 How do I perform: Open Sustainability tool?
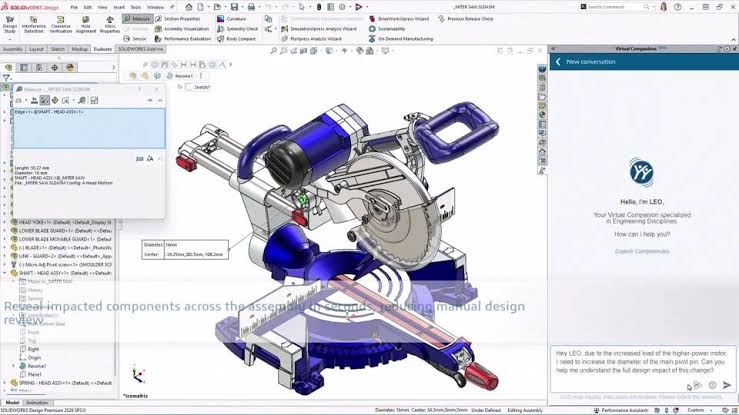click(x=387, y=29)
